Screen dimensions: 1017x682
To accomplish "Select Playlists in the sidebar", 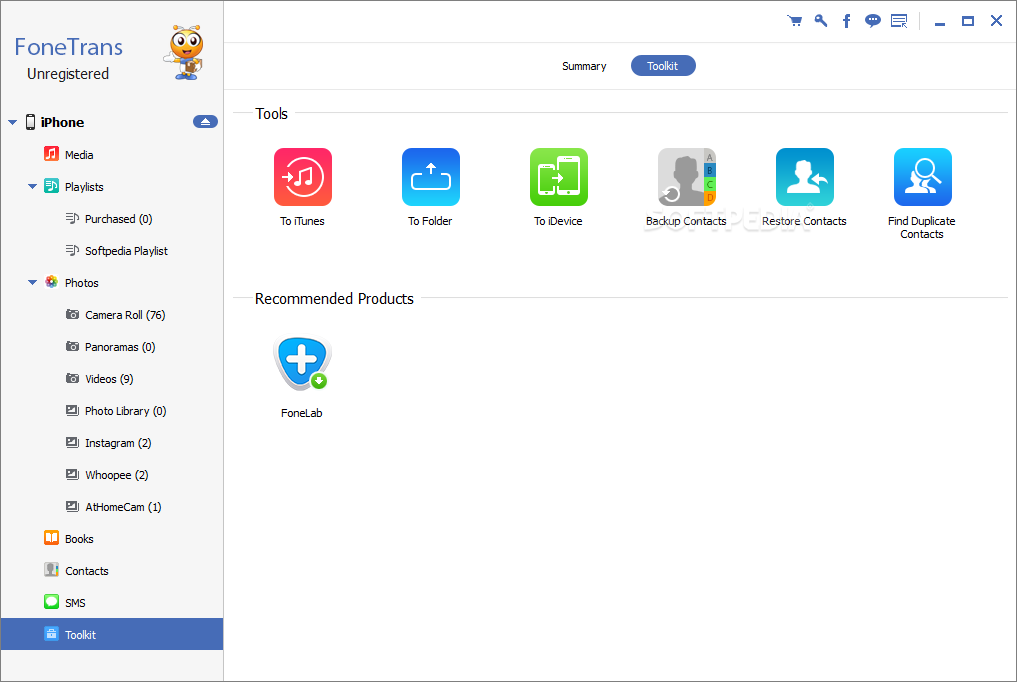I will coord(112,187).
